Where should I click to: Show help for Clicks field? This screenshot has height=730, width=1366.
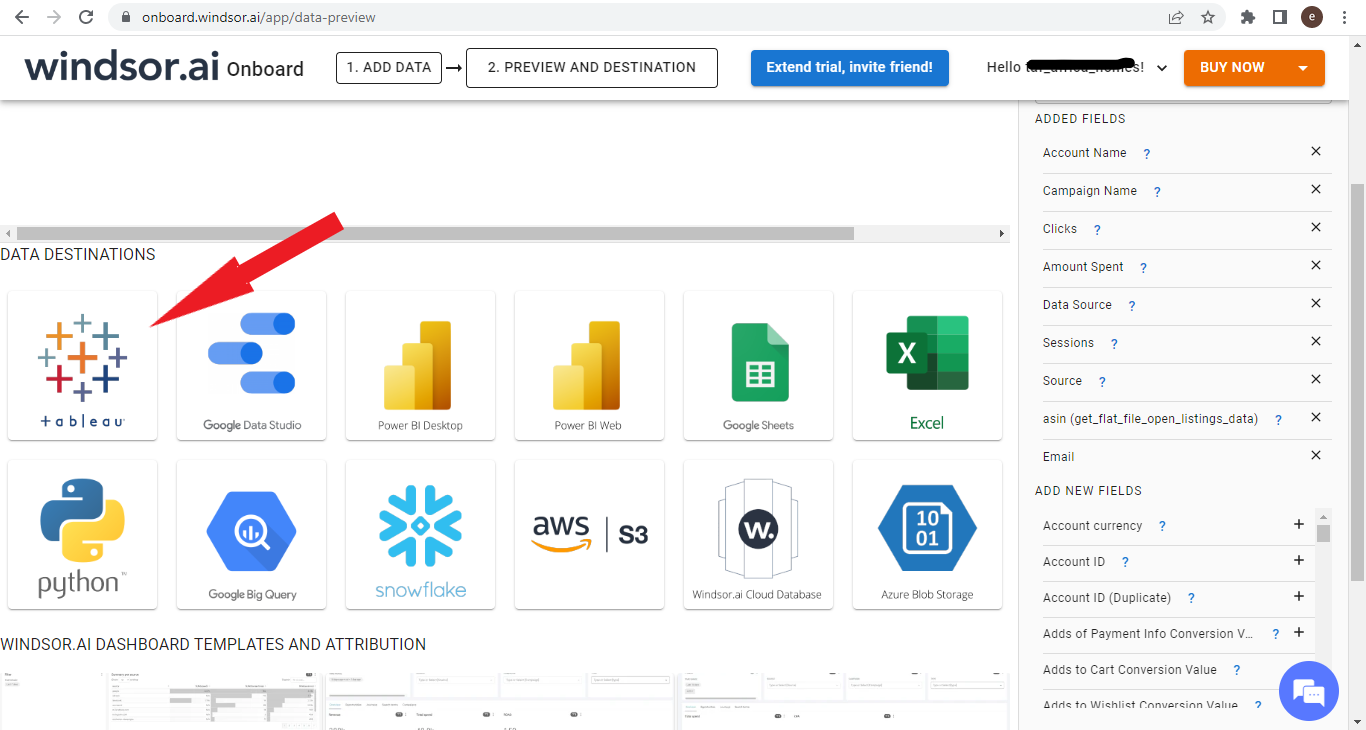pos(1097,230)
